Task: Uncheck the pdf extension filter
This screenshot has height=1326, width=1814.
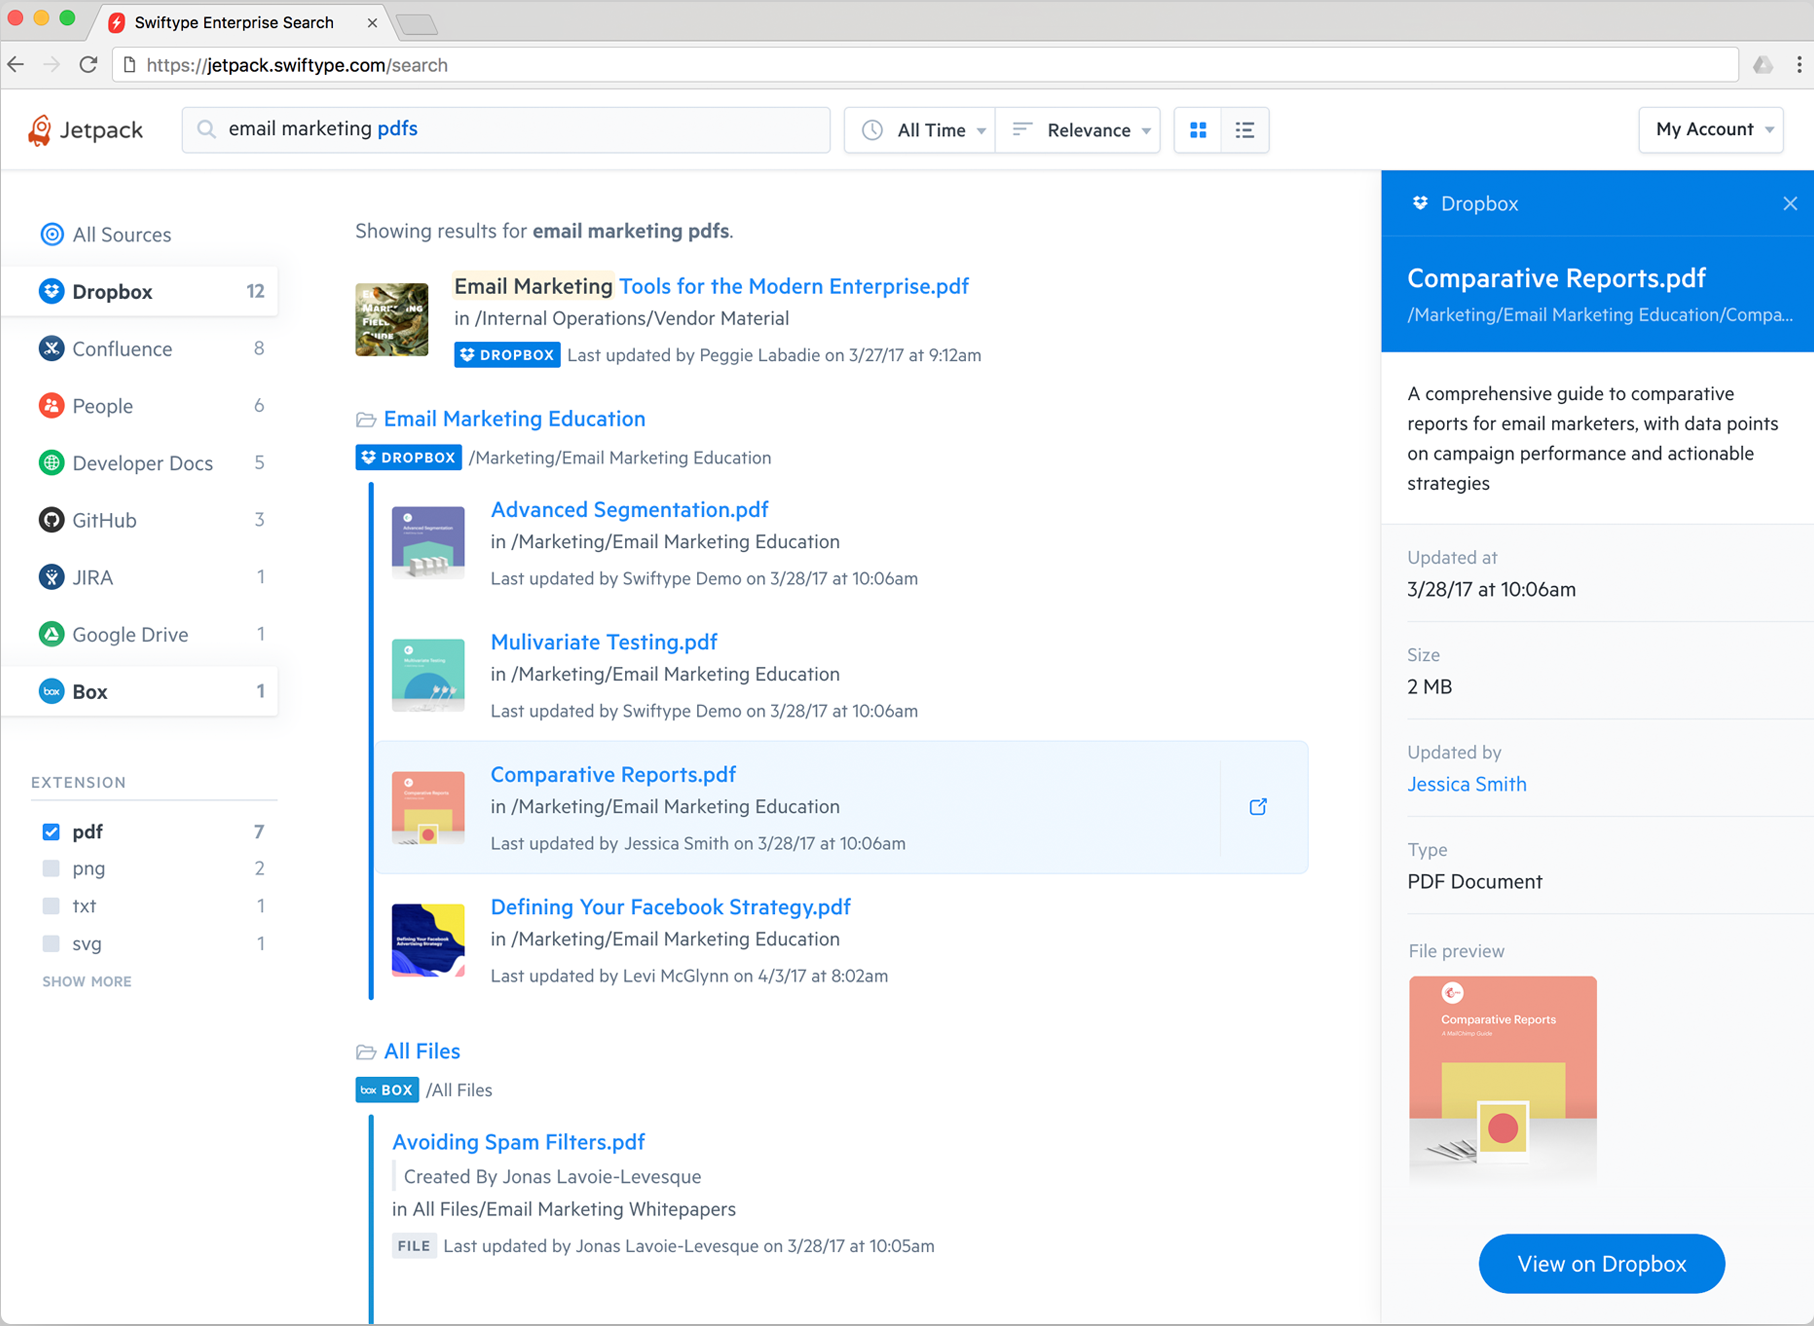Action: (x=51, y=832)
